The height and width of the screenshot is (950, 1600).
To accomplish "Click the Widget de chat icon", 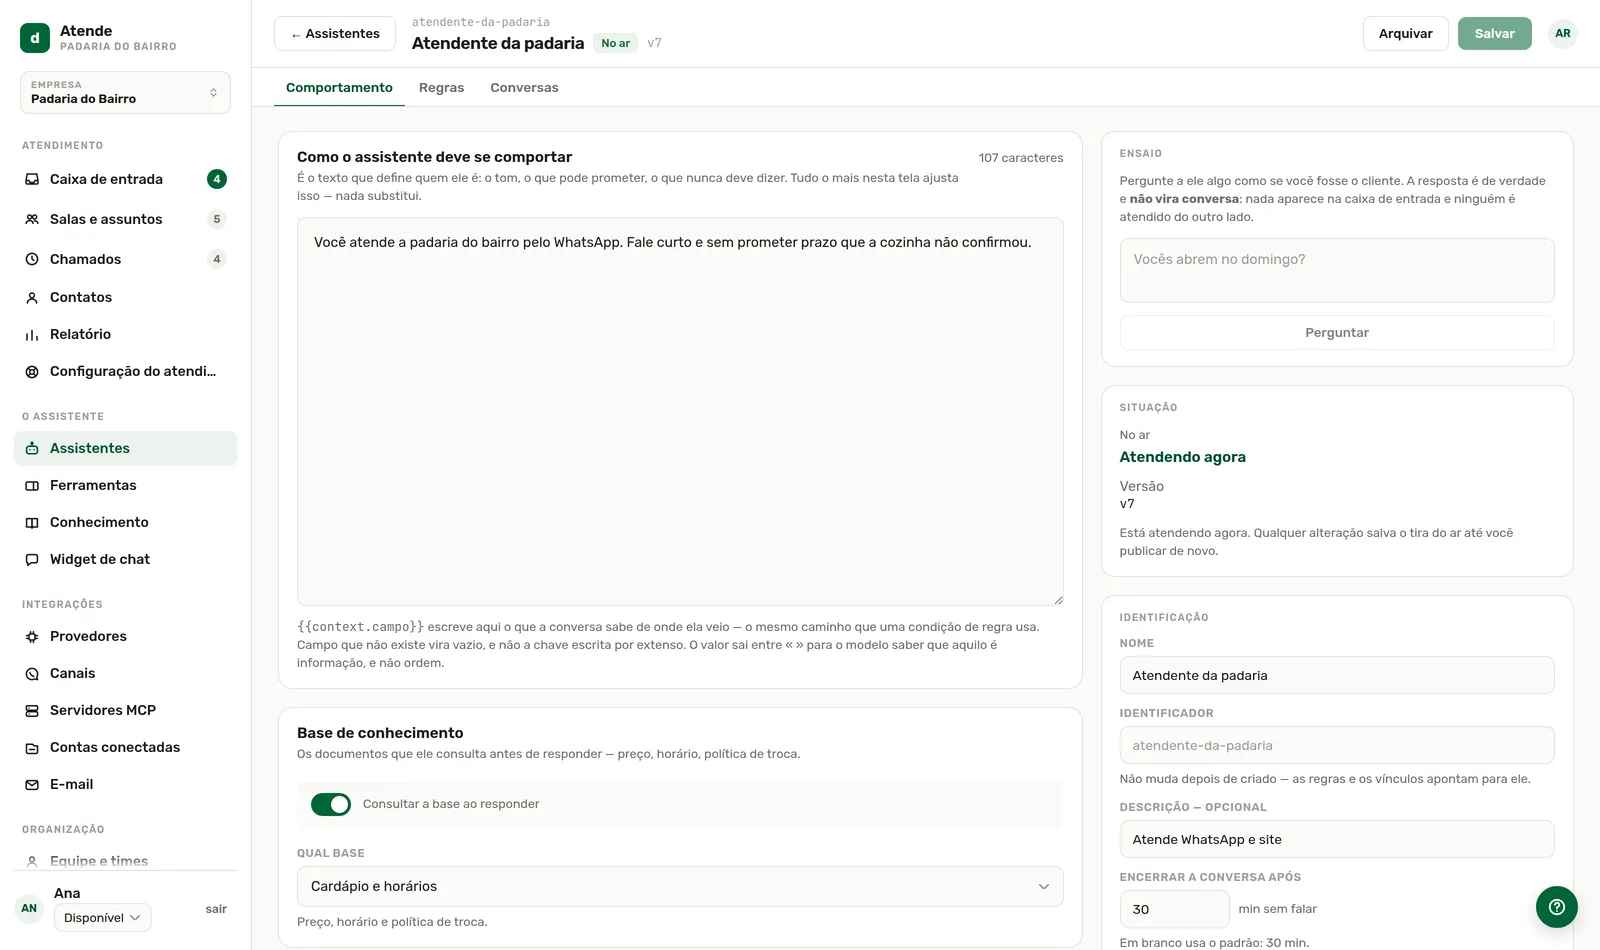I will (32, 559).
